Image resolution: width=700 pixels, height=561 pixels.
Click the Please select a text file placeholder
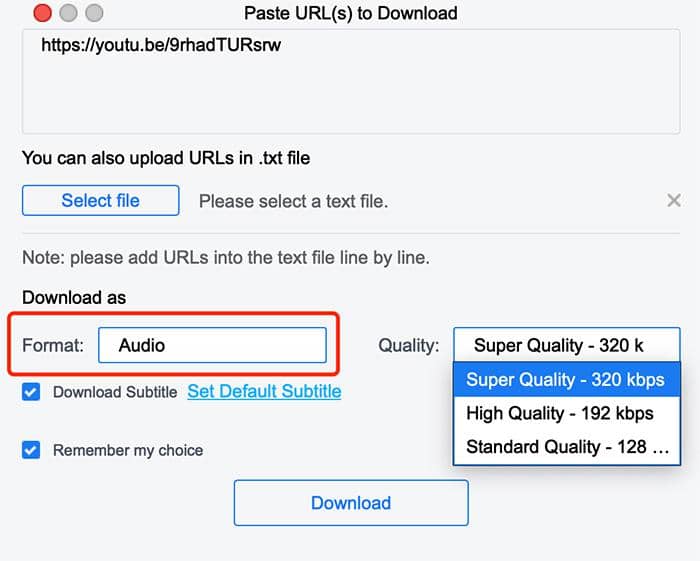(x=293, y=201)
